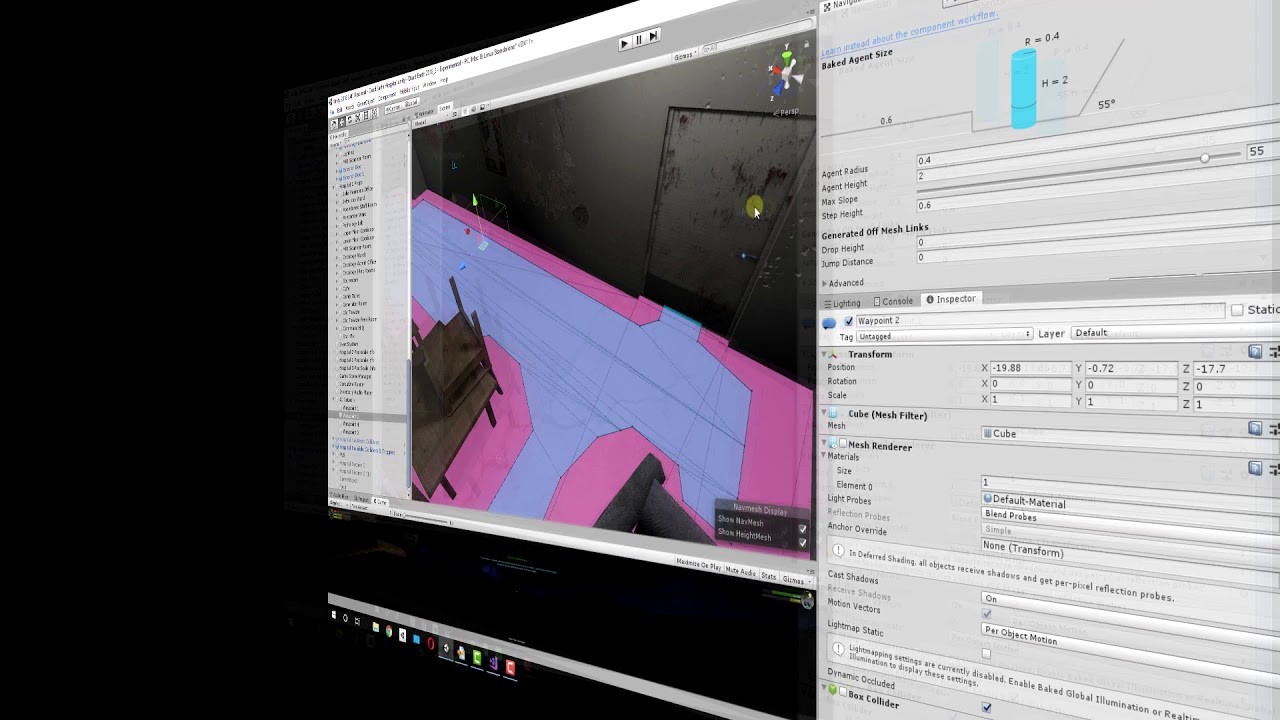Collapse the Materials list
The height and width of the screenshot is (720, 1280).
point(824,455)
